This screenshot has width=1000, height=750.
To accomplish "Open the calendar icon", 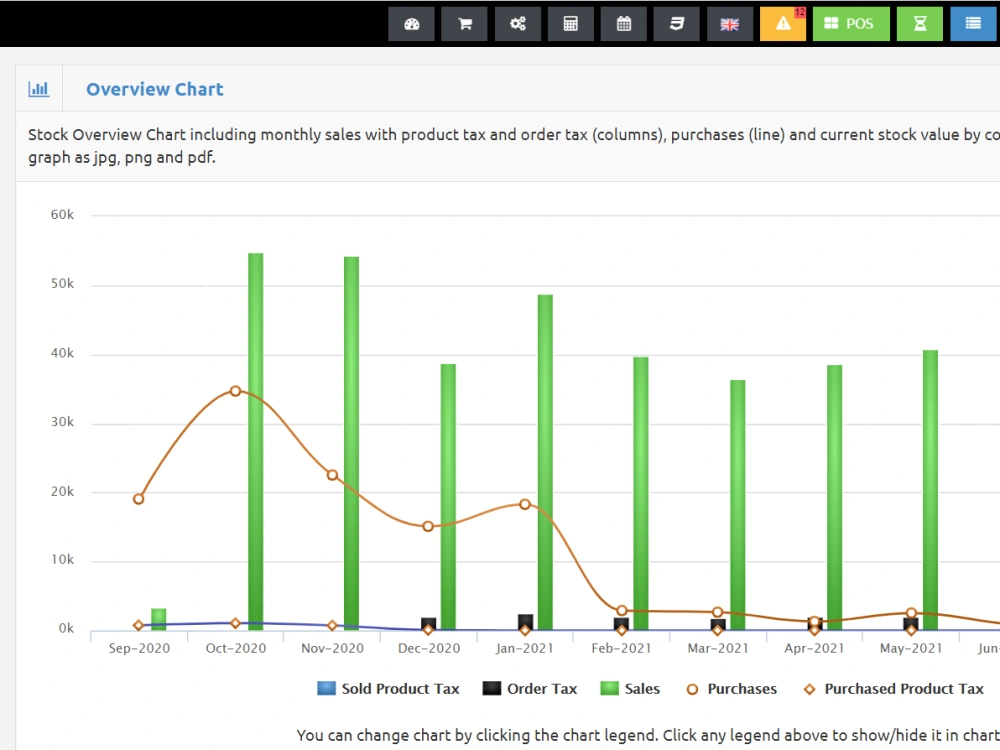I will pyautogui.click(x=624, y=24).
